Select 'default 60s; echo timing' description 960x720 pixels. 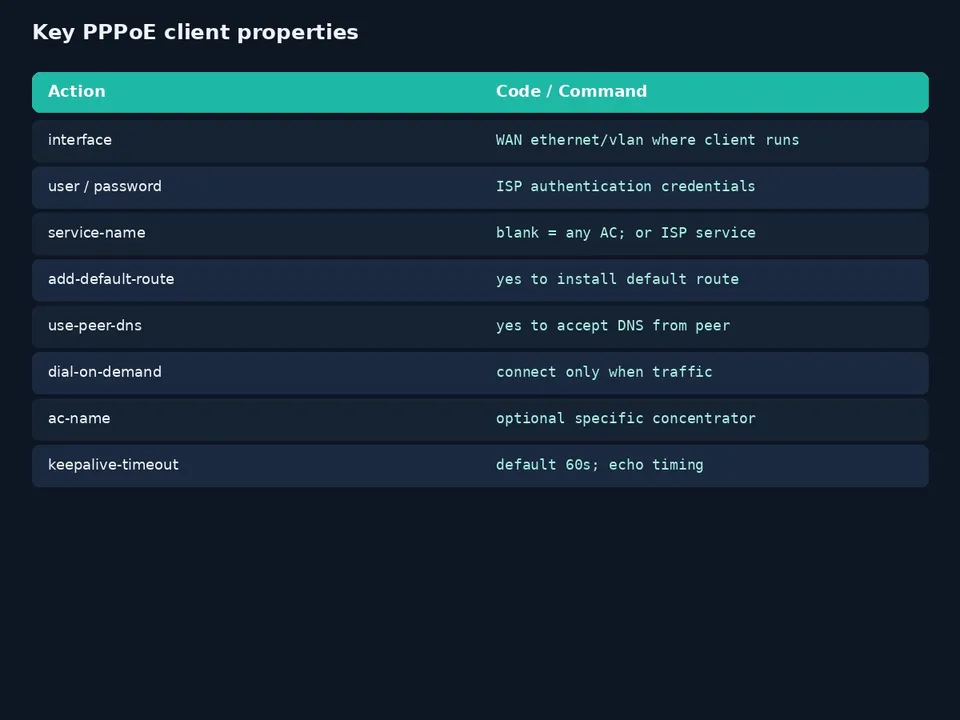click(x=599, y=465)
